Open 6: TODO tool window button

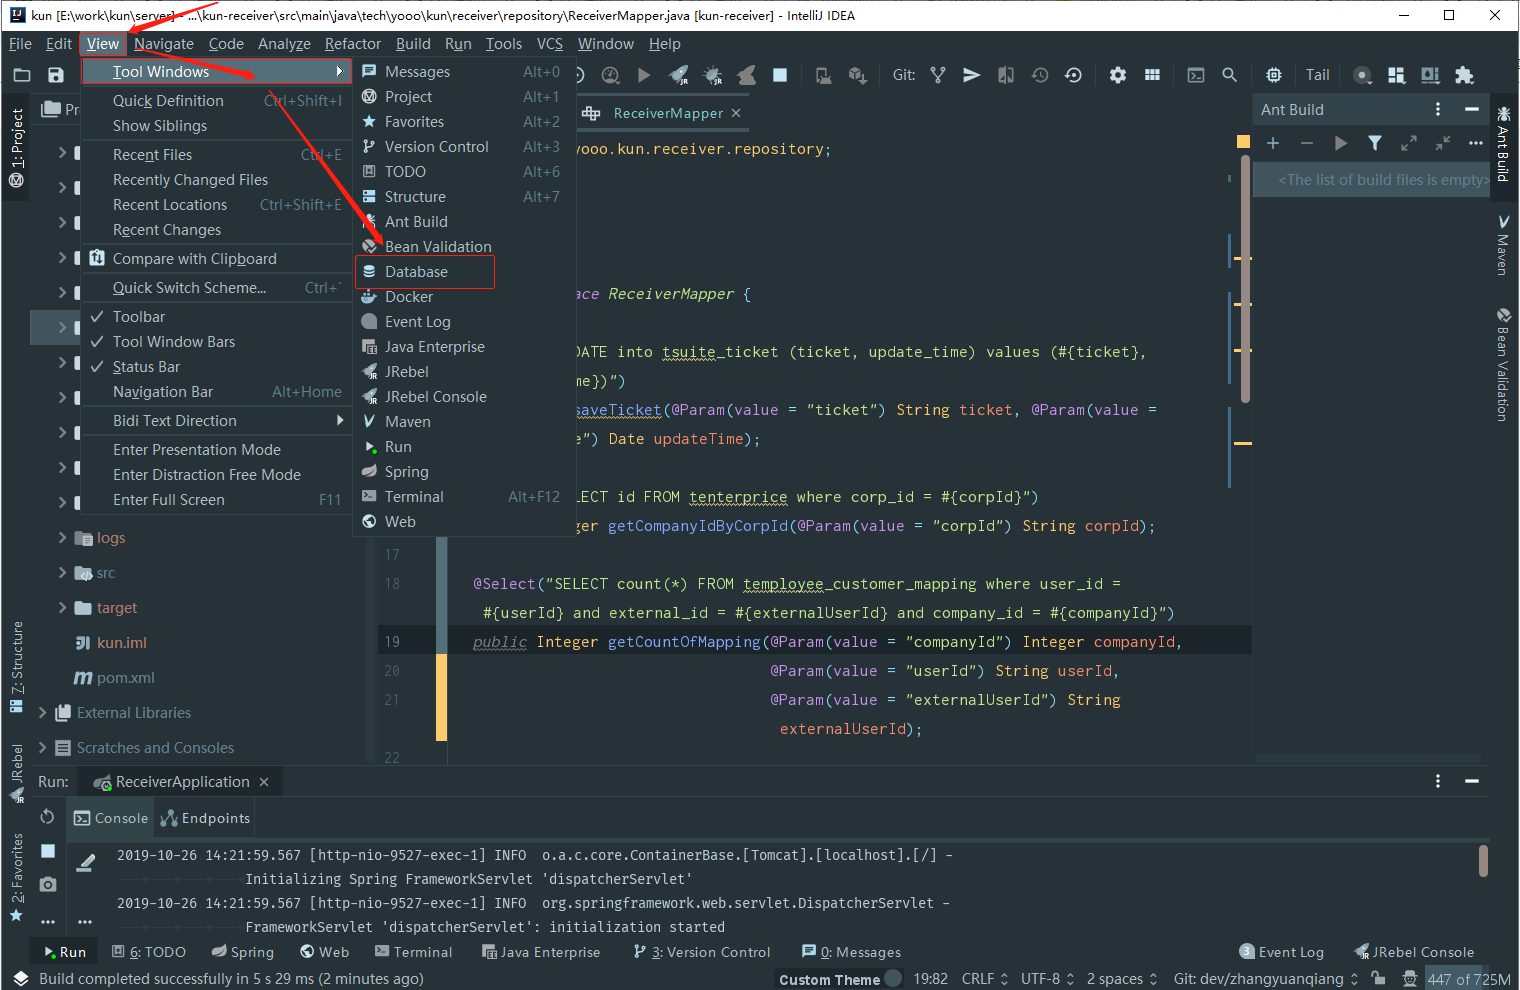click(149, 952)
